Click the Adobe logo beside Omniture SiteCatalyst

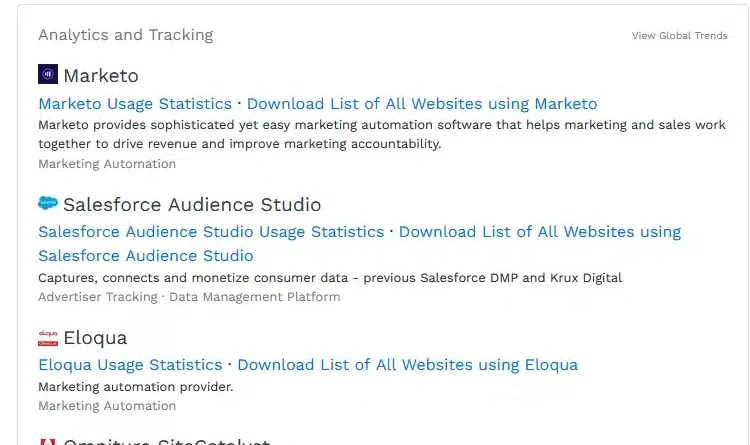click(48, 441)
